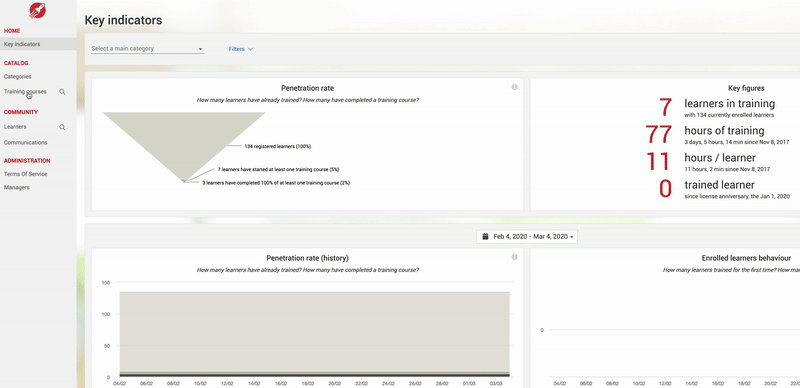
Task: Click info icon on Penetration rate (history) card
Action: pos(514,257)
